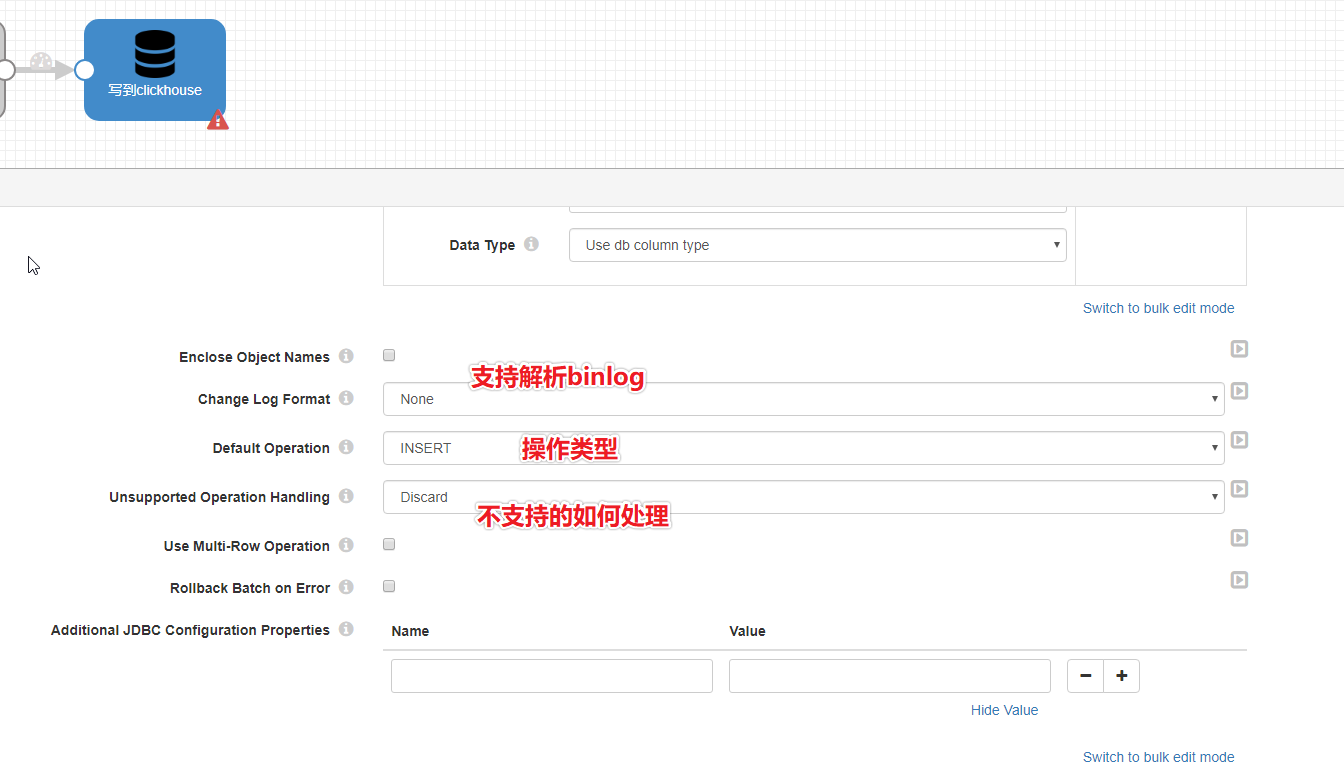Enable Use Multi-Row Operation checkbox

tap(389, 544)
